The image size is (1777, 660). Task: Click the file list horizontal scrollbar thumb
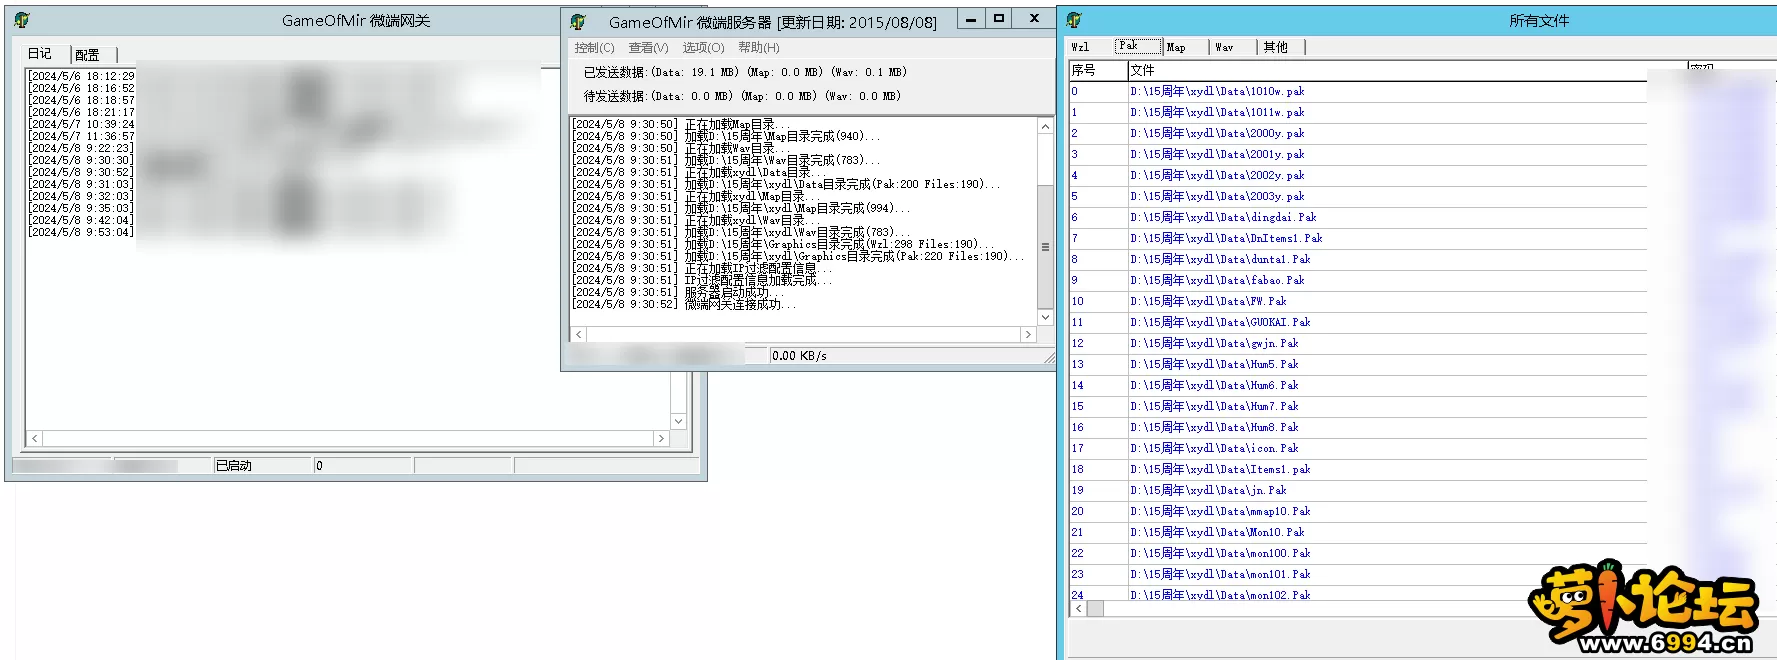pyautogui.click(x=1096, y=608)
